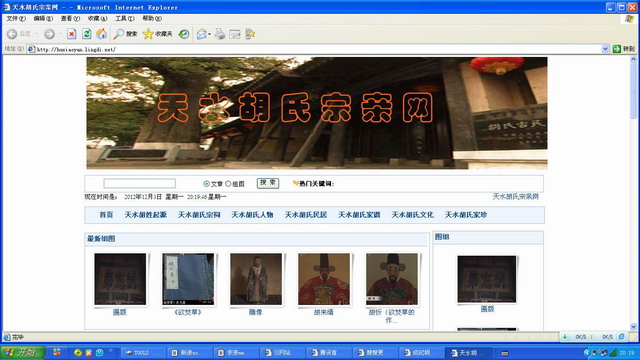640x360 pixels.
Task: Open the 文件 menu
Action: click(16, 18)
